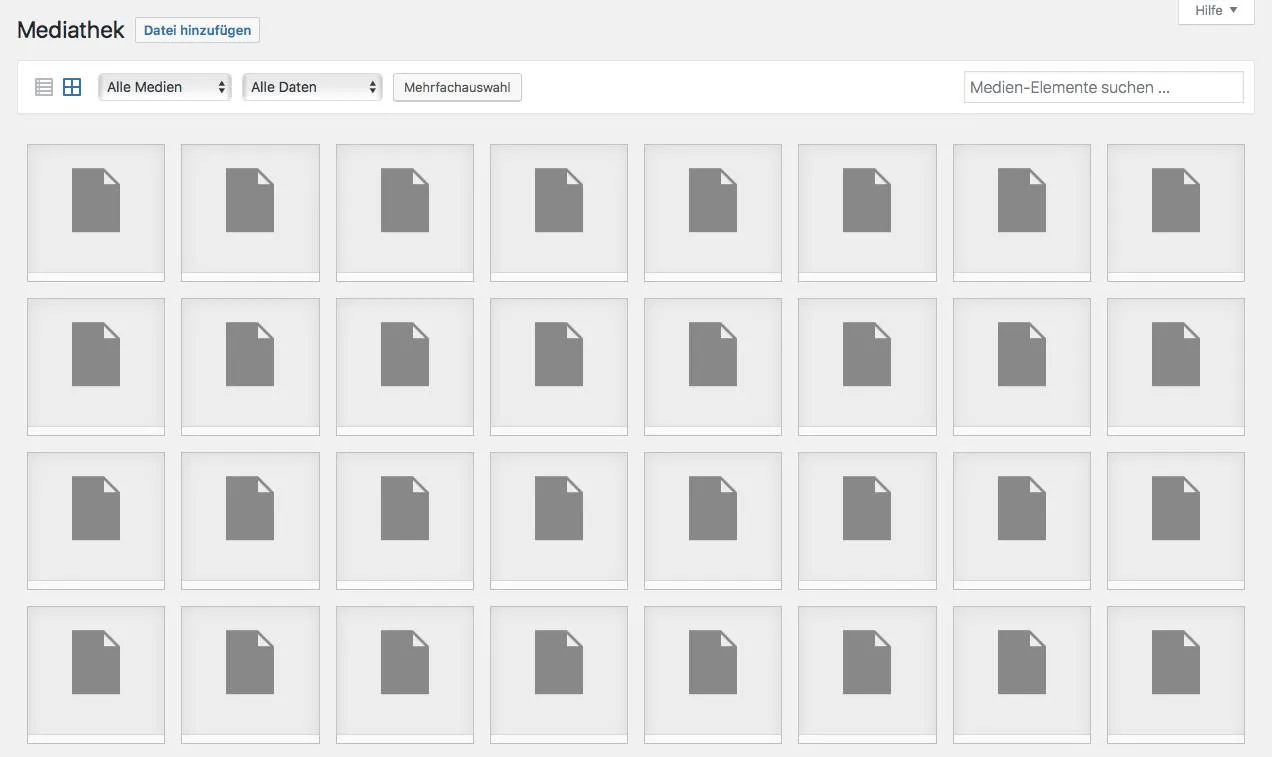Image resolution: width=1272 pixels, height=757 pixels.
Task: Select last file icon in top row
Action: tap(1176, 213)
